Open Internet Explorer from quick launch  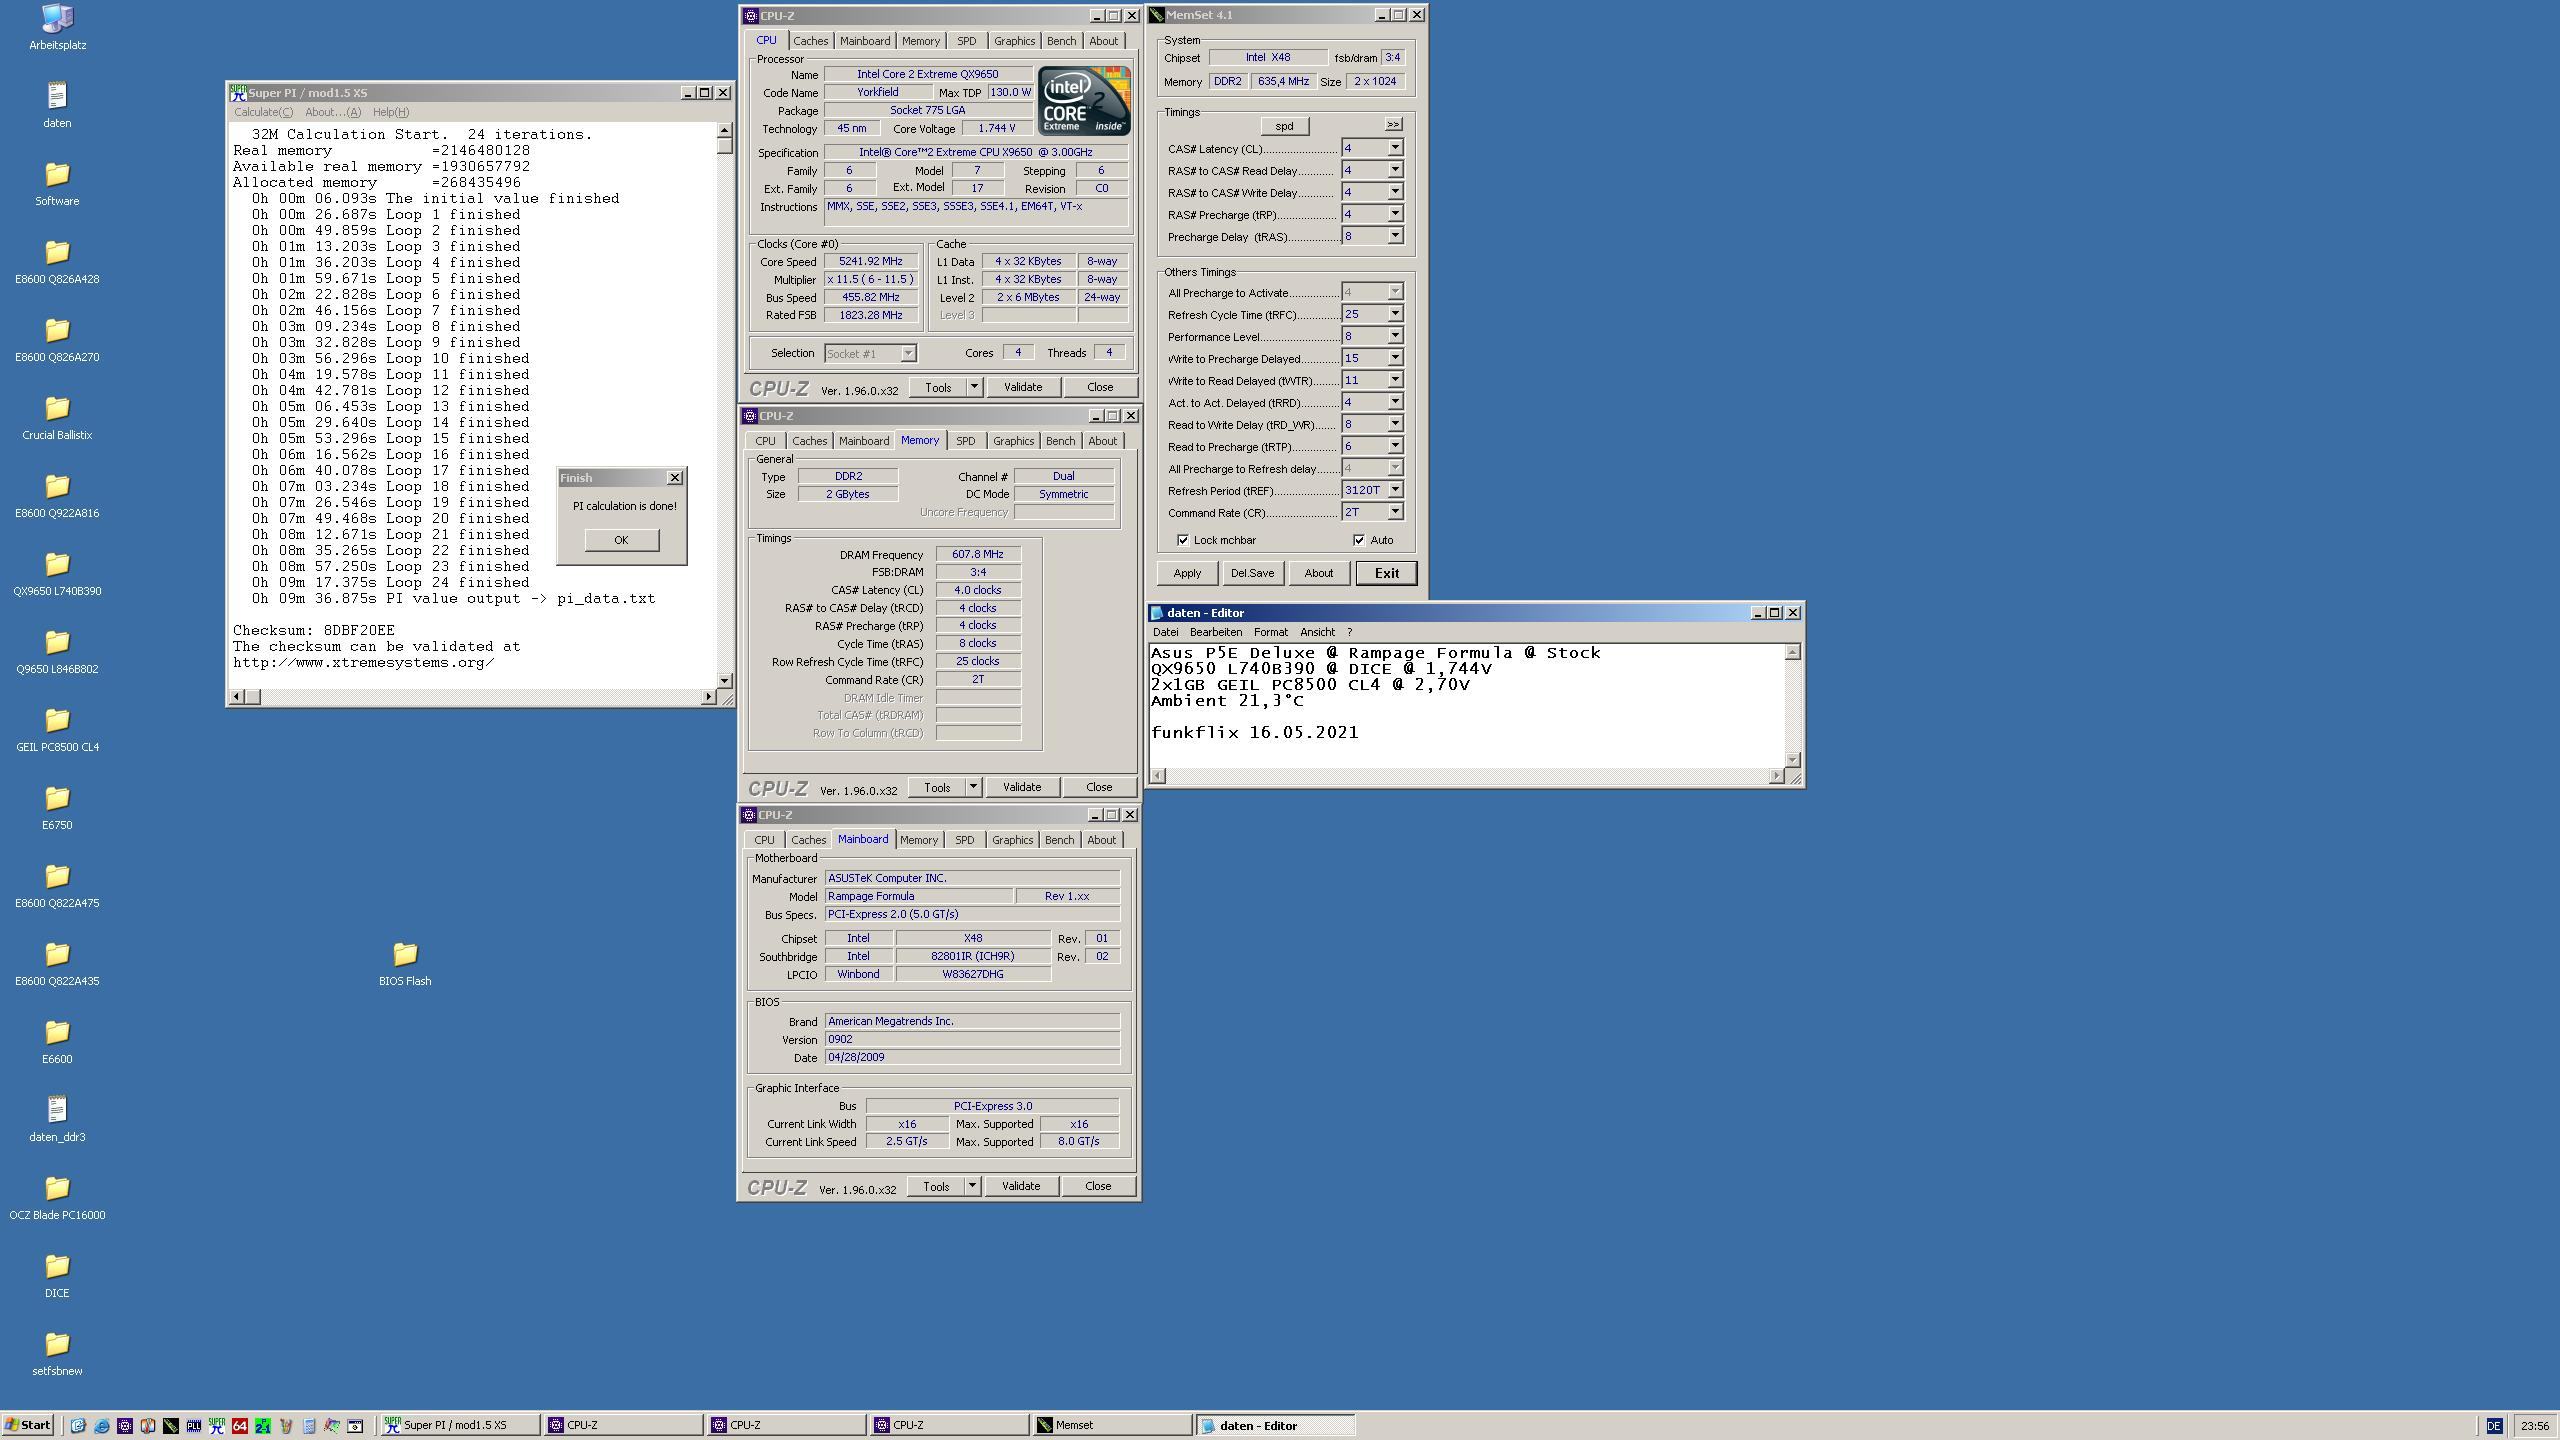[x=102, y=1426]
